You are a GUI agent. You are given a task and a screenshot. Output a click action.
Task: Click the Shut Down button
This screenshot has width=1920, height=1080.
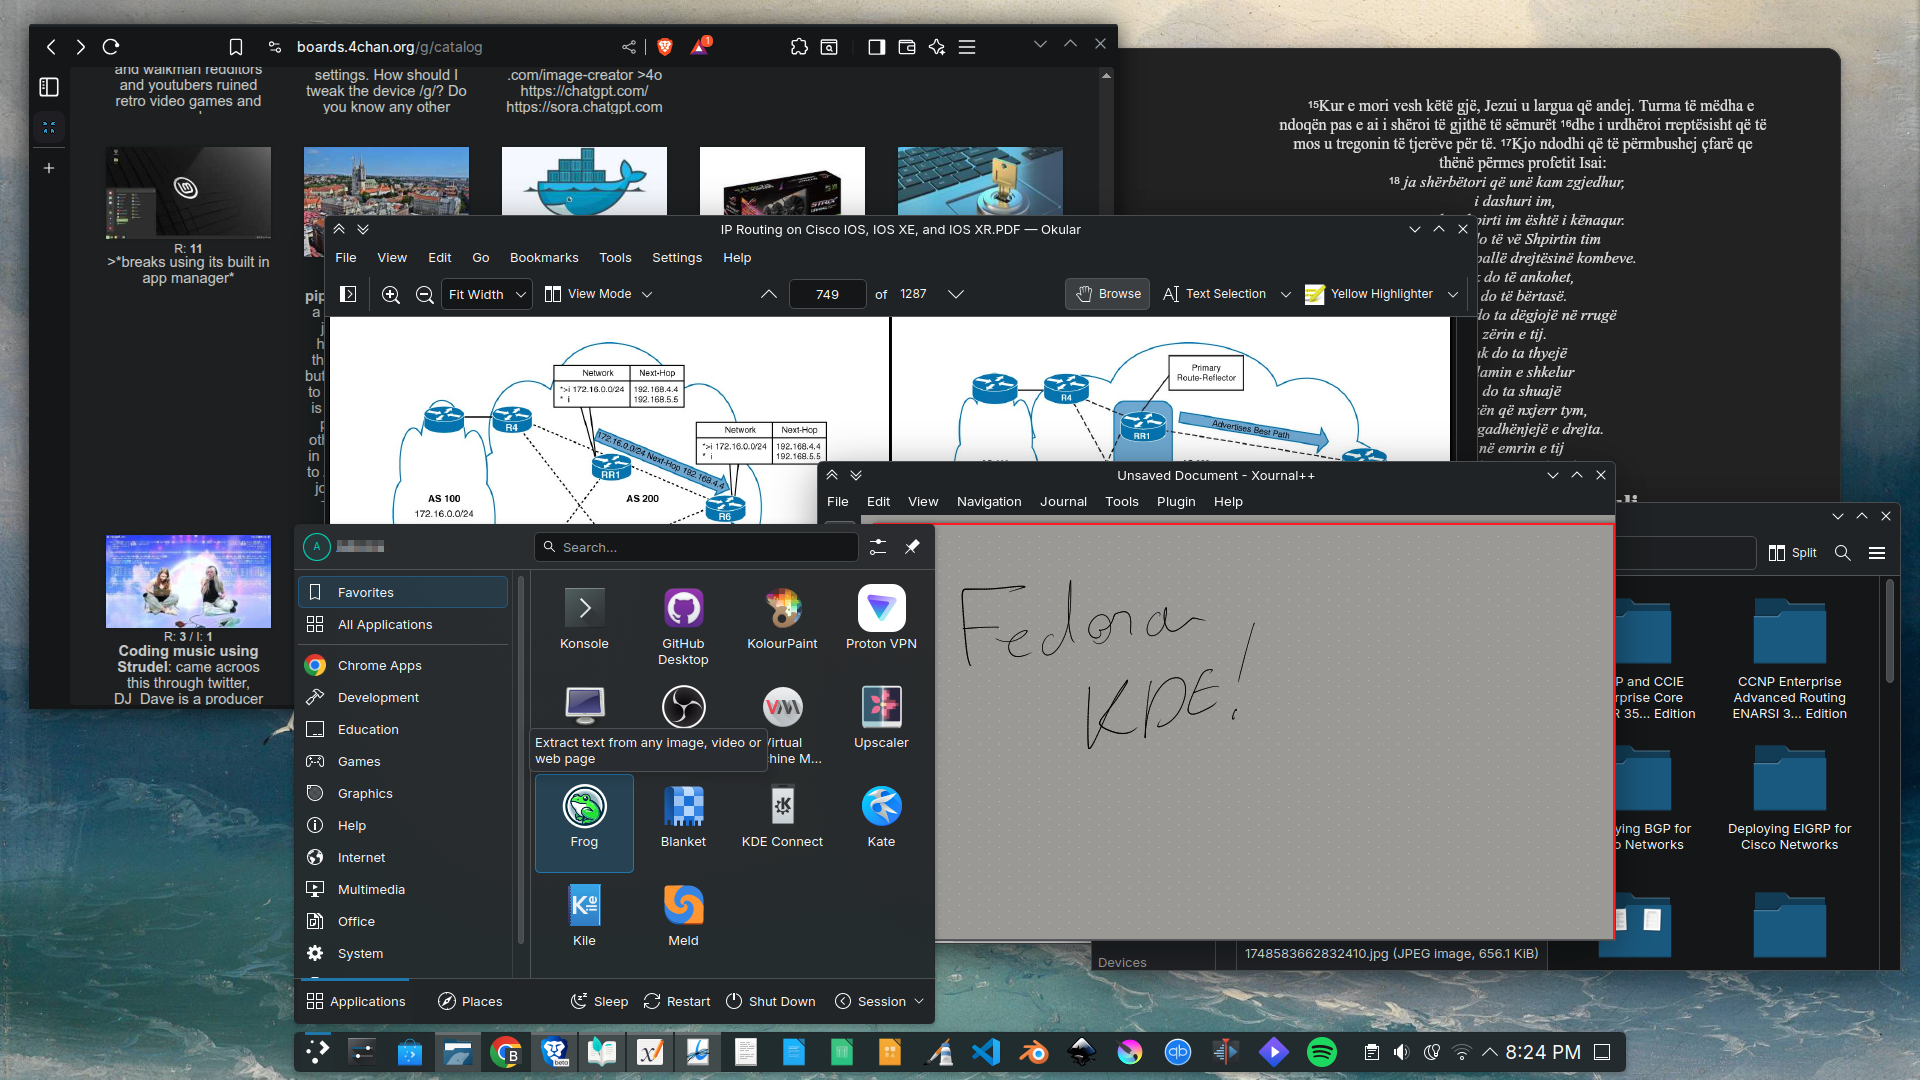(x=770, y=1001)
